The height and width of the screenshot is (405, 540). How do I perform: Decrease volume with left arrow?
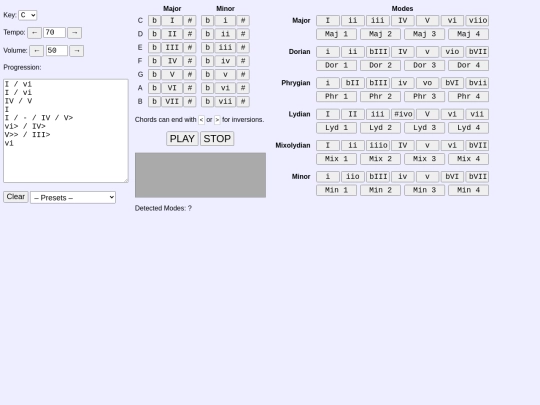(37, 51)
